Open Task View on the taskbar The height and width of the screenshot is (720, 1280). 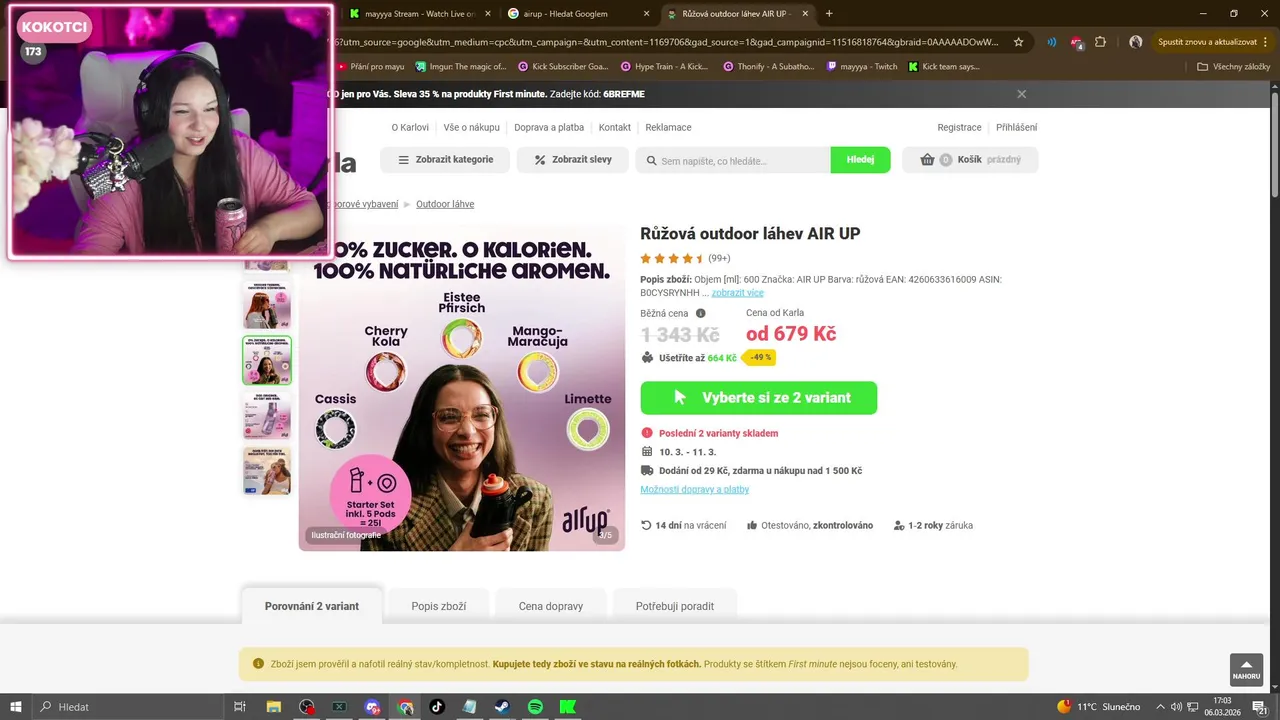click(240, 707)
